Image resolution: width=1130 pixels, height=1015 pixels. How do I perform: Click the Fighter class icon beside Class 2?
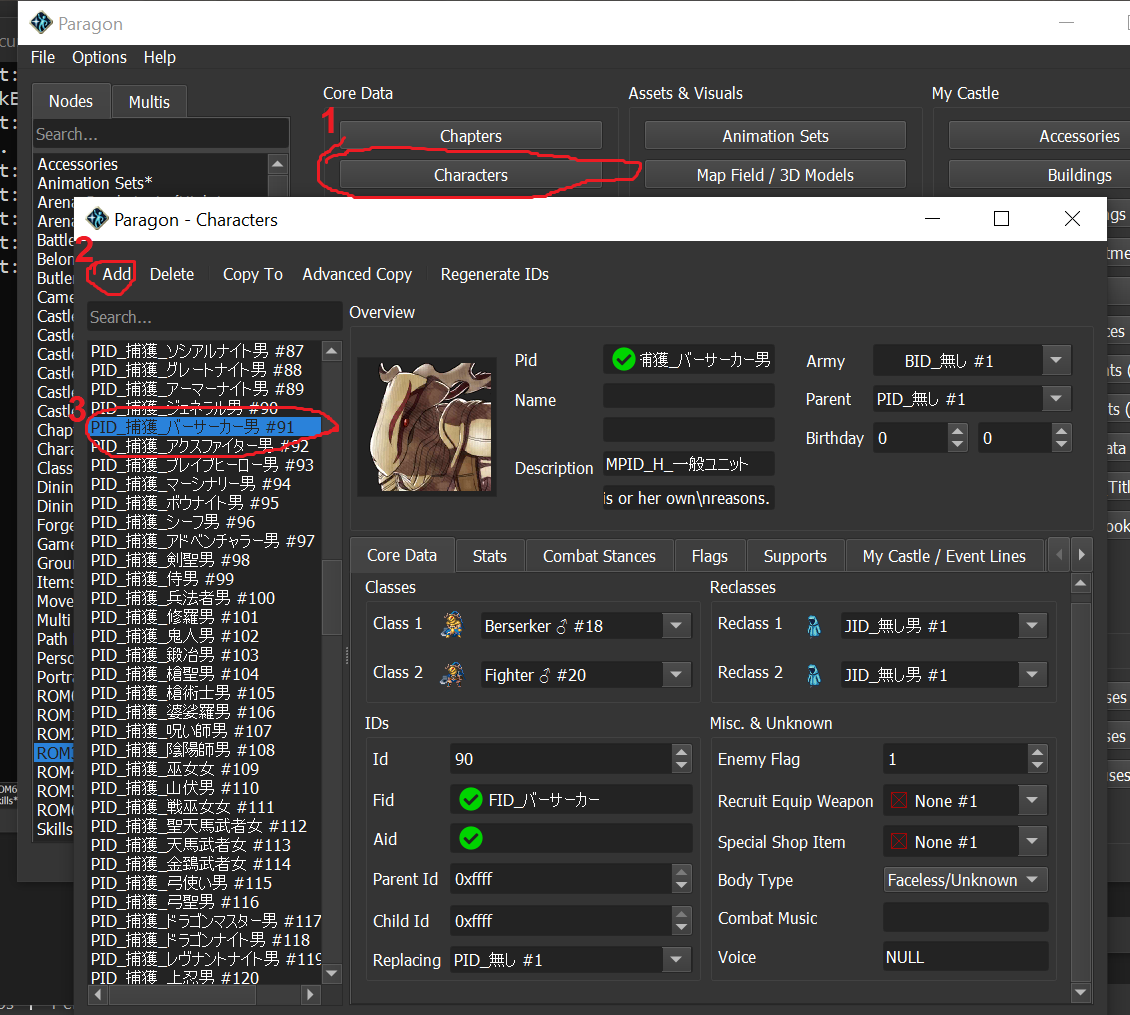tap(452, 674)
